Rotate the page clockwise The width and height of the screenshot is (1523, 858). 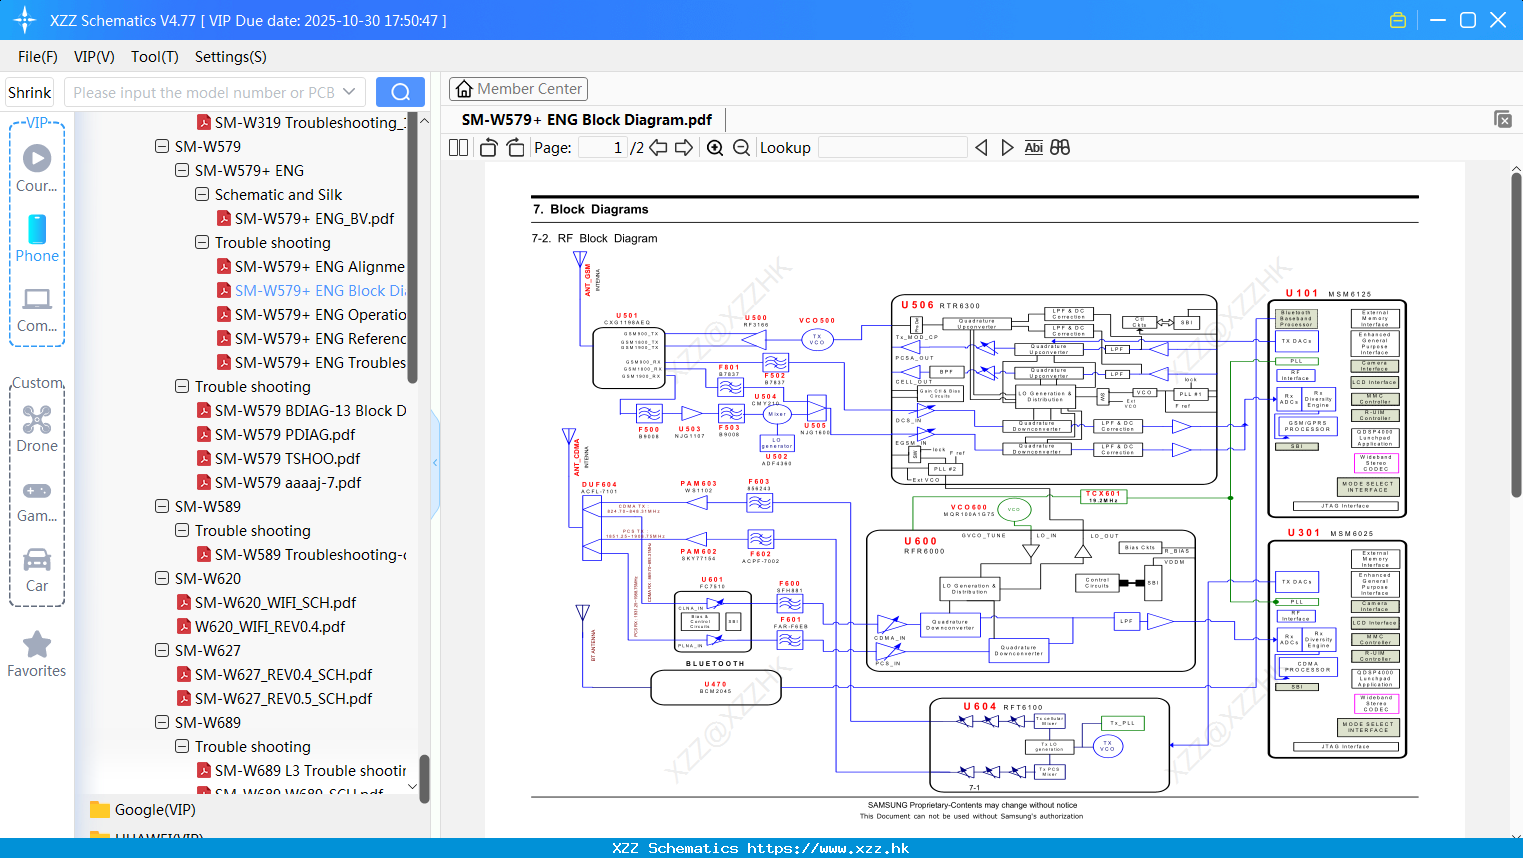[x=515, y=148]
